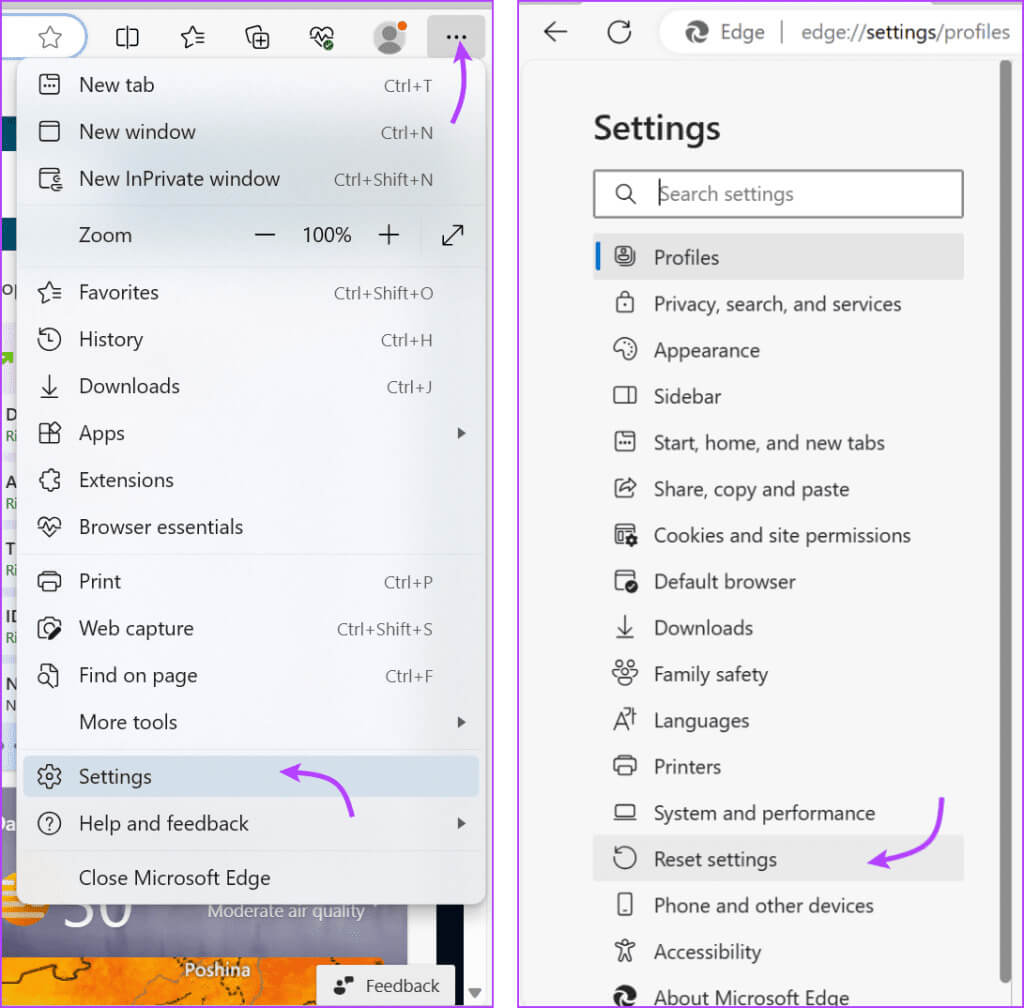Image resolution: width=1024 pixels, height=1008 pixels.
Task: Click the scroll down arrow beside Feedback
Action: (475, 993)
